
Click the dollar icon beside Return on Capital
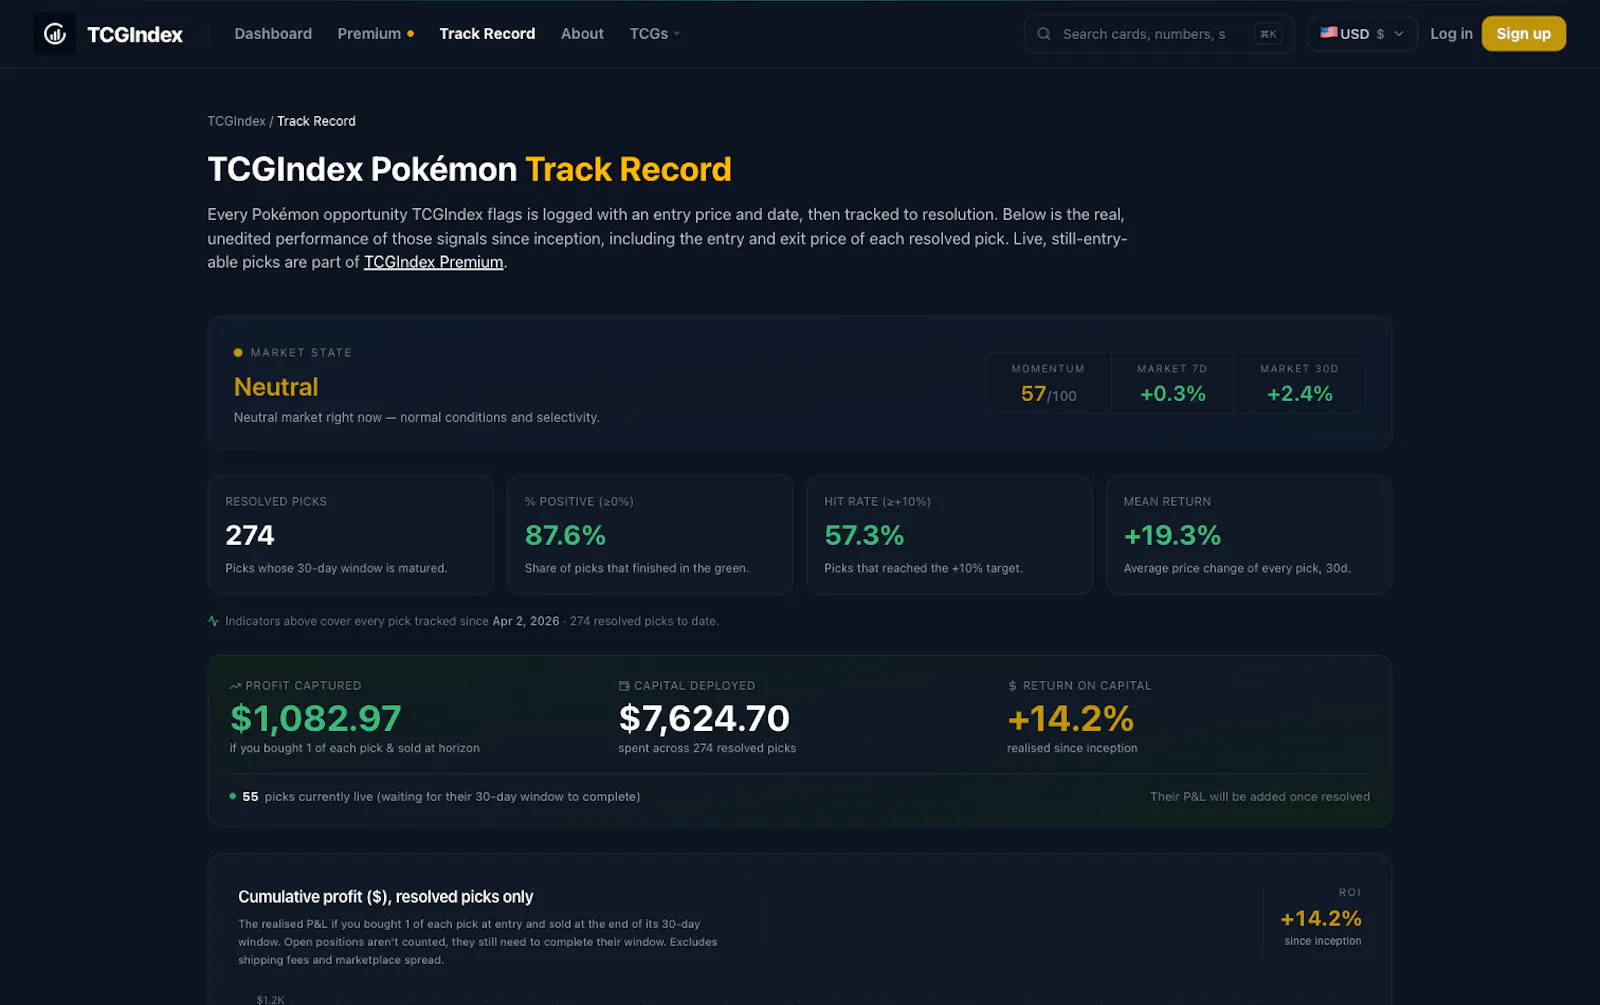[x=1013, y=686]
